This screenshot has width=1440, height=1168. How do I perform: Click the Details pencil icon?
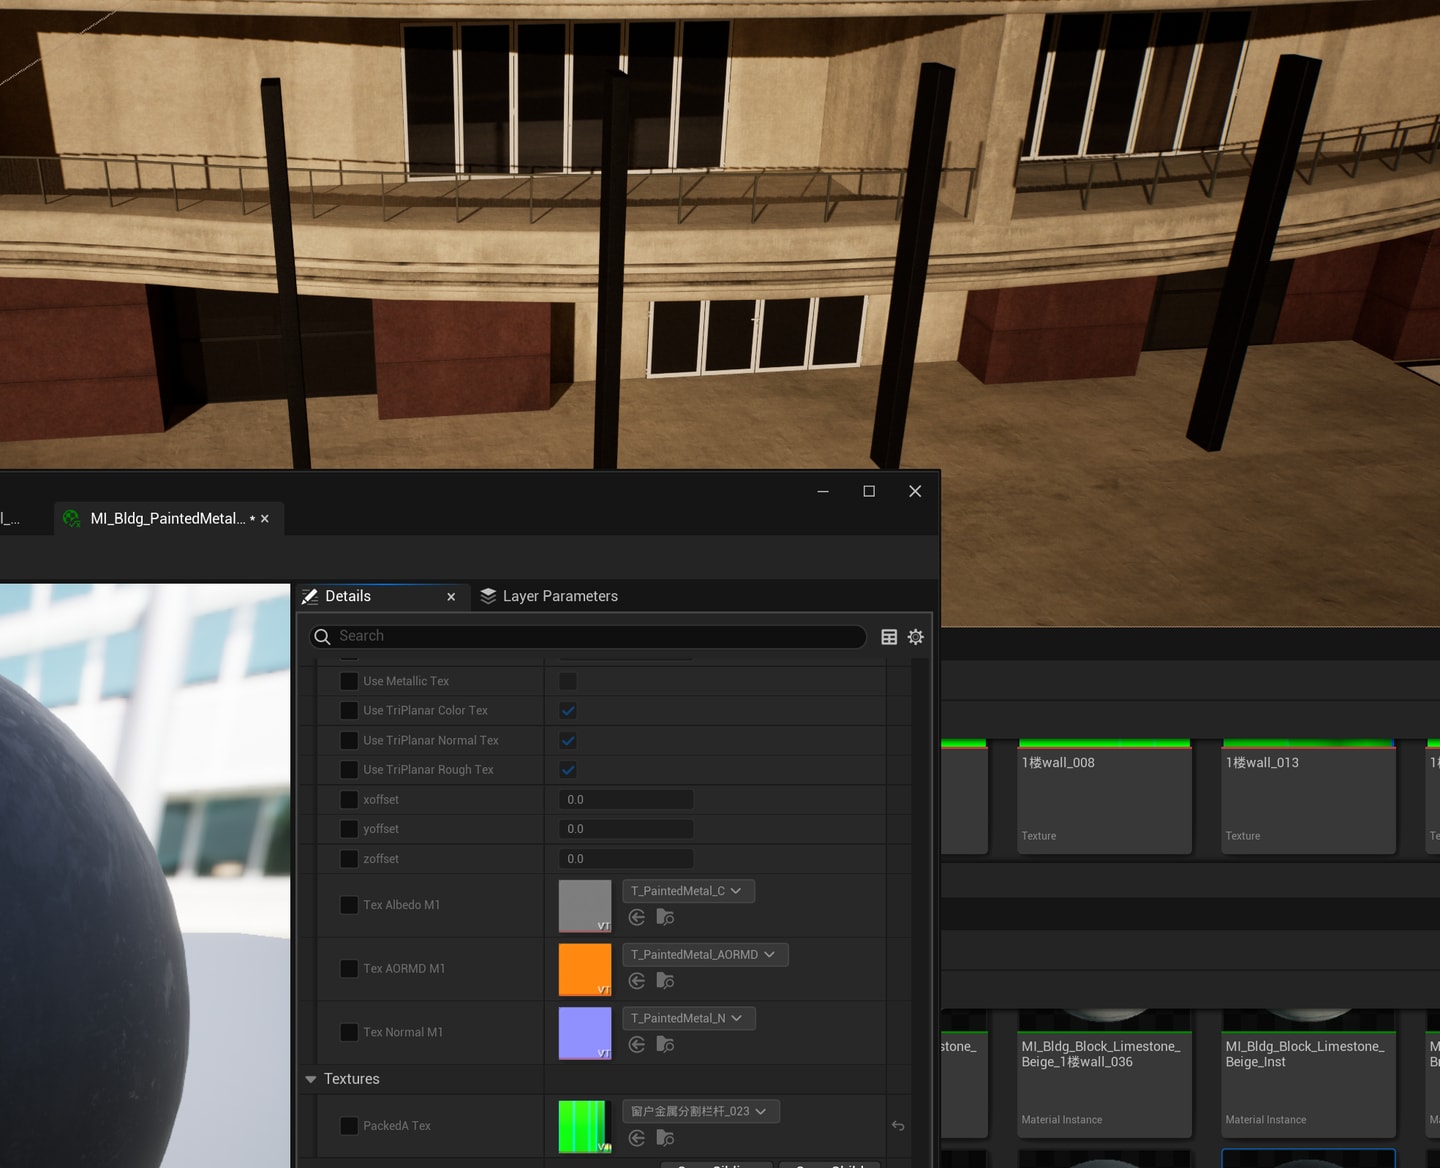tap(310, 596)
